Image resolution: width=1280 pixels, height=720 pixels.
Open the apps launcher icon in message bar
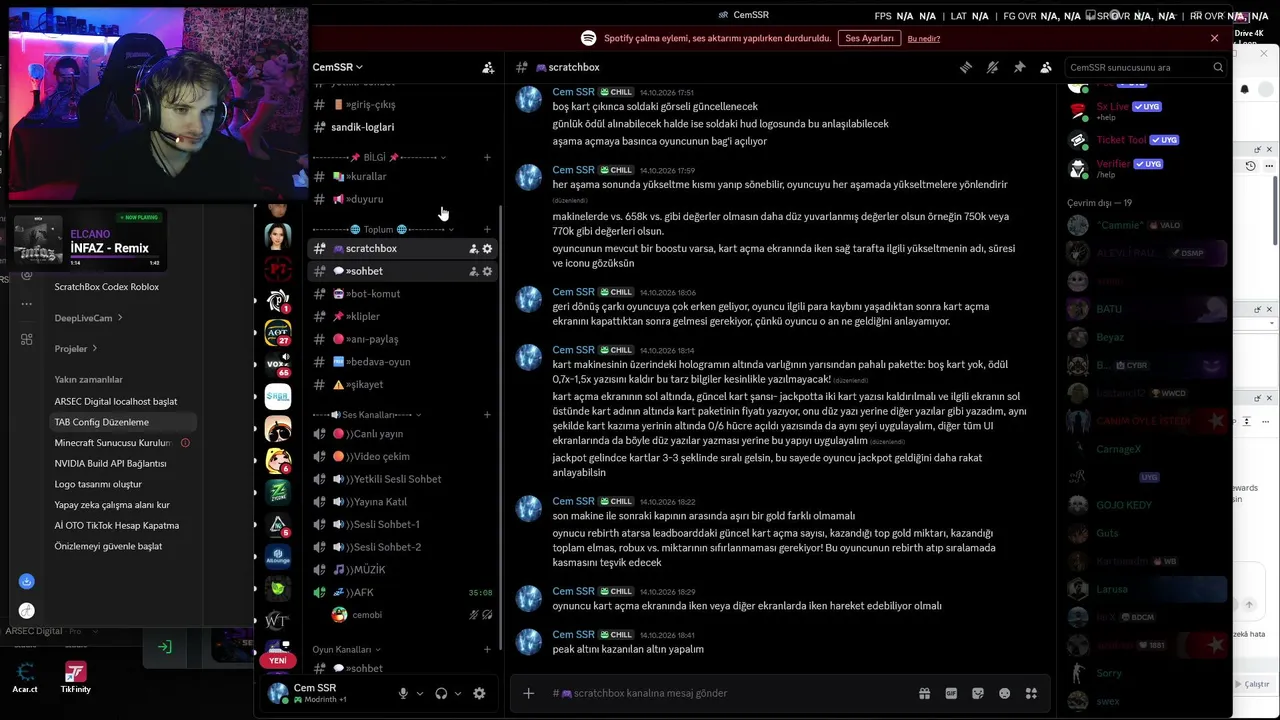coord(1031,693)
